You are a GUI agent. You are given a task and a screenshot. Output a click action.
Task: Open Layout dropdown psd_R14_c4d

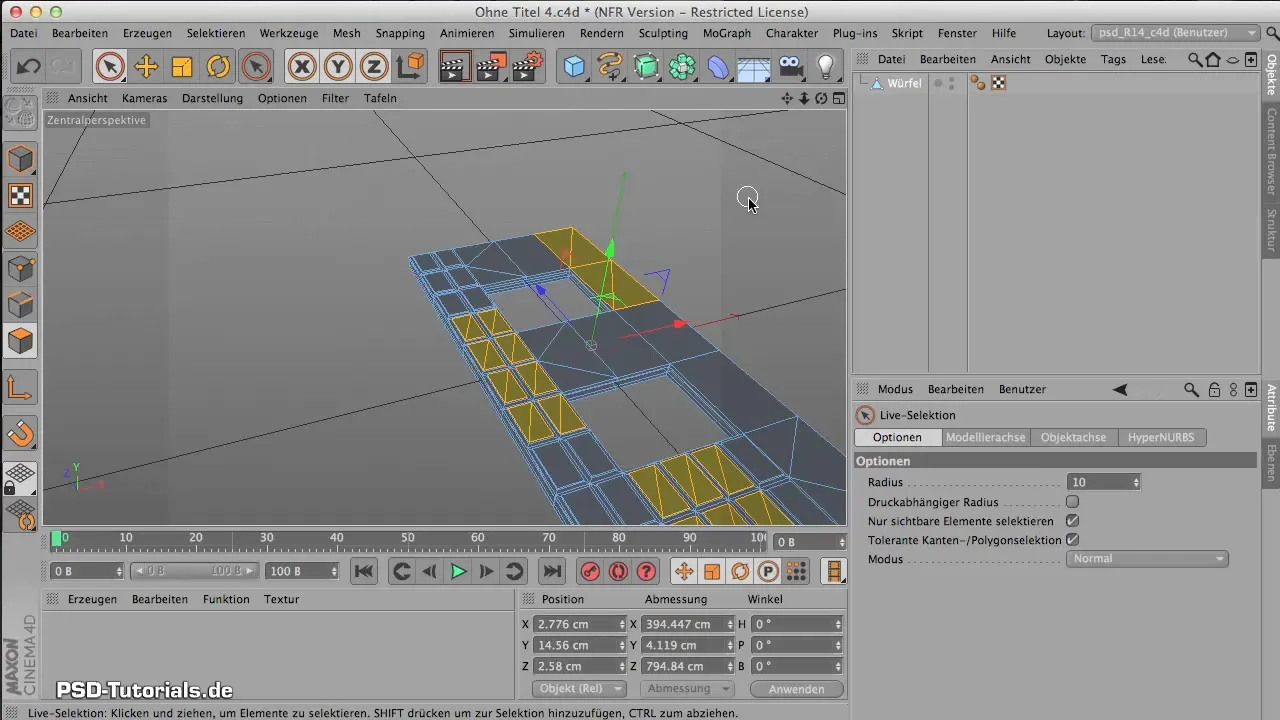tap(1175, 33)
